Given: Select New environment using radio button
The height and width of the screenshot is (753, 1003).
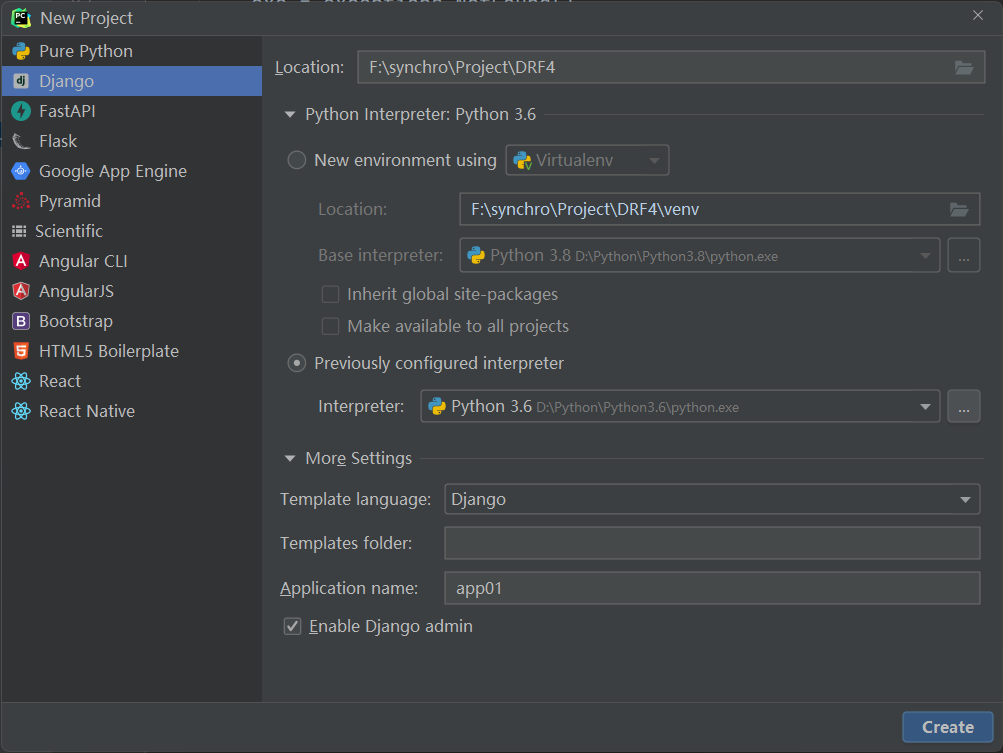Looking at the screenshot, I should (297, 160).
